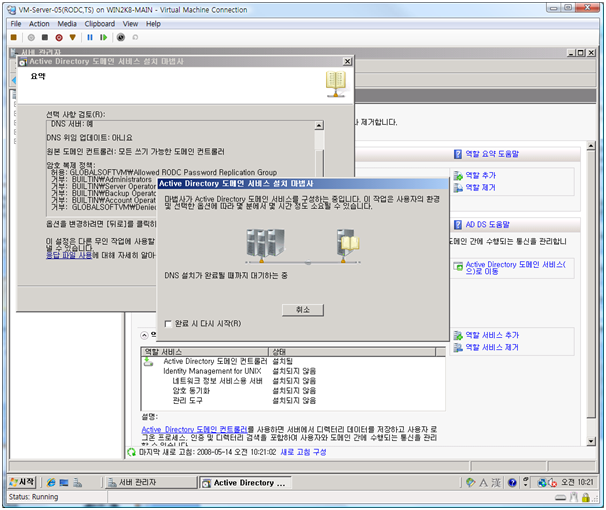Open 역할 요약 도움말 link
Image resolution: width=606 pixels, height=510 pixels.
(x=492, y=154)
